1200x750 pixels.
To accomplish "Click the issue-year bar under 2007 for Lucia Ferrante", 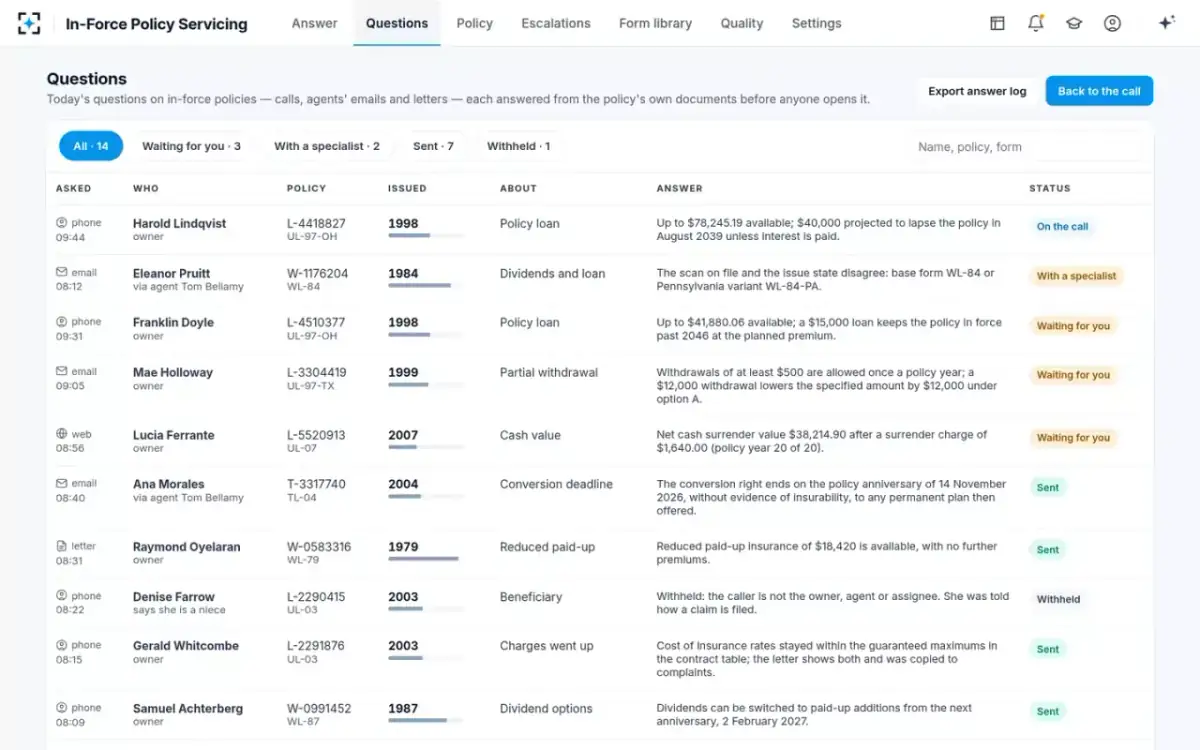I will (x=427, y=447).
